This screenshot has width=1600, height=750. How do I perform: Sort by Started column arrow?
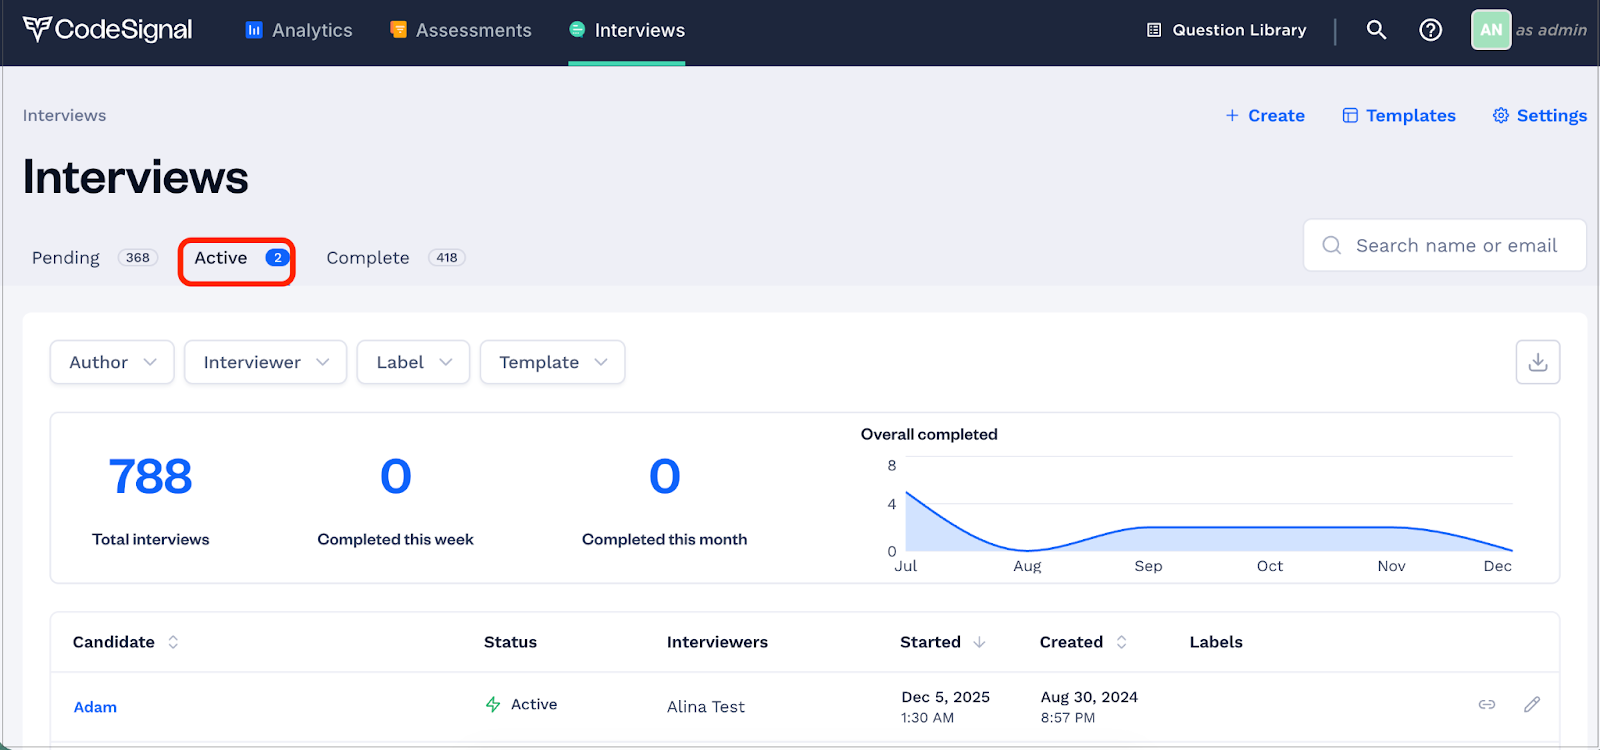[979, 642]
